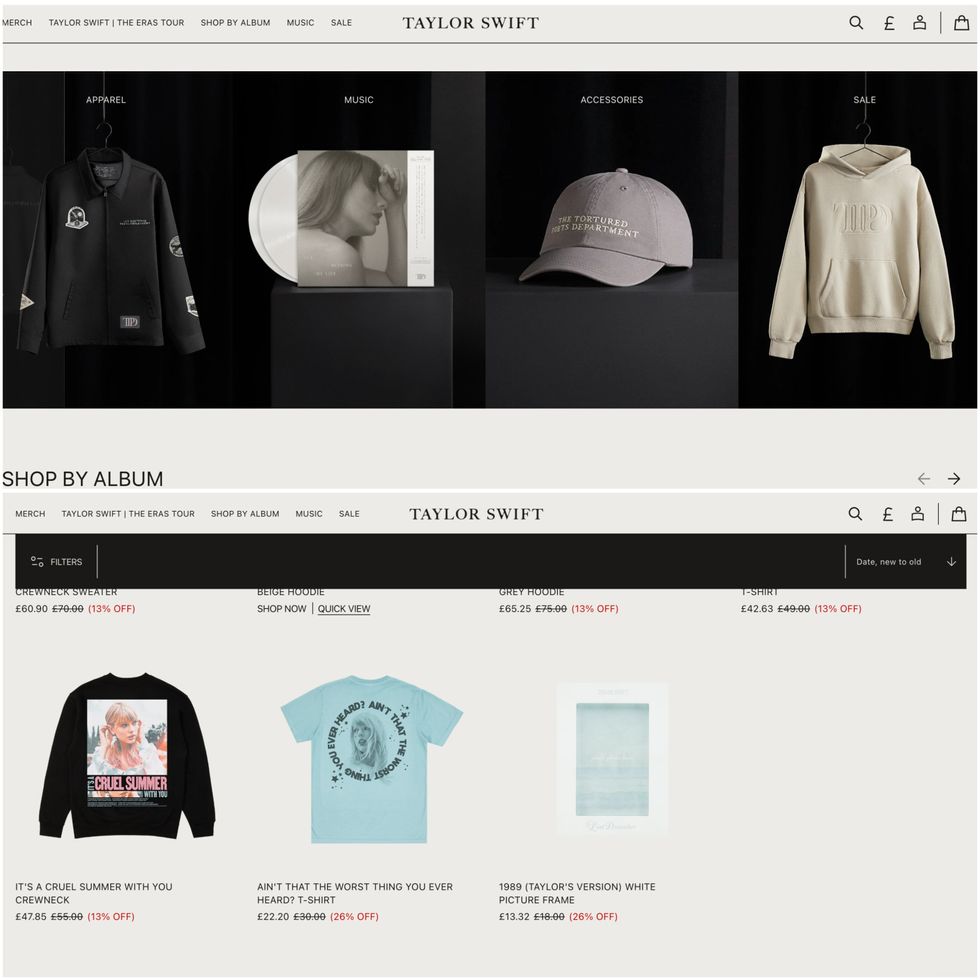Viewport: 980px width, 980px height.
Task: Click the search icon in top header
Action: (856, 23)
